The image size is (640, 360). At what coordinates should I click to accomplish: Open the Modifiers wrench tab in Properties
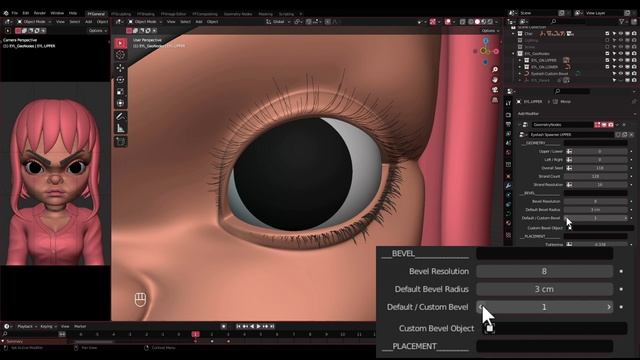point(508,186)
